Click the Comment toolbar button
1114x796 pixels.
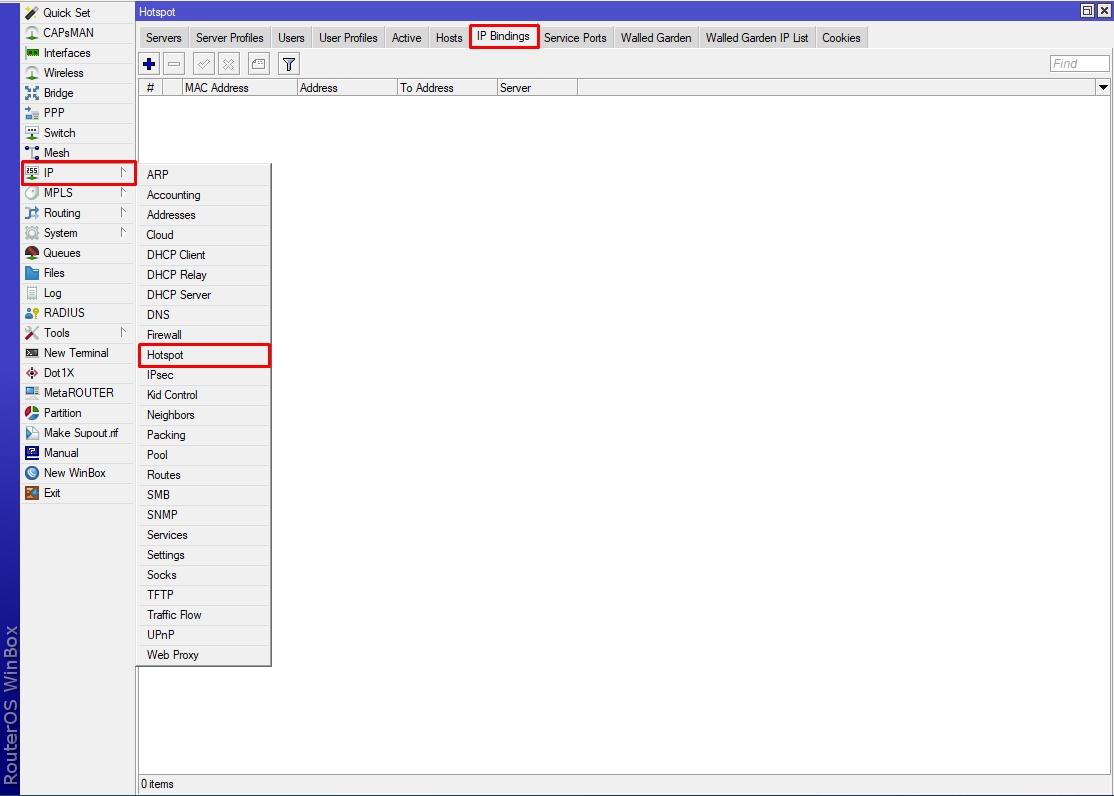(x=259, y=64)
